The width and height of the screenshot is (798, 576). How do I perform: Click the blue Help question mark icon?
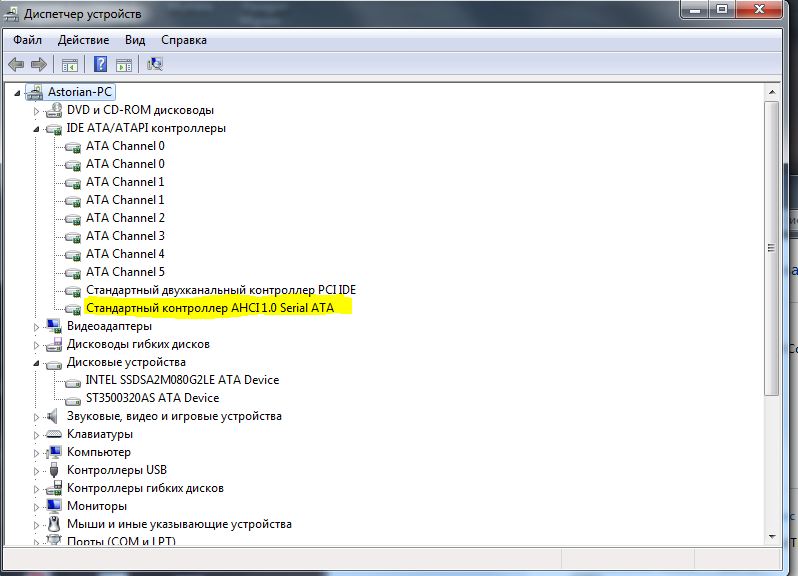click(x=100, y=65)
